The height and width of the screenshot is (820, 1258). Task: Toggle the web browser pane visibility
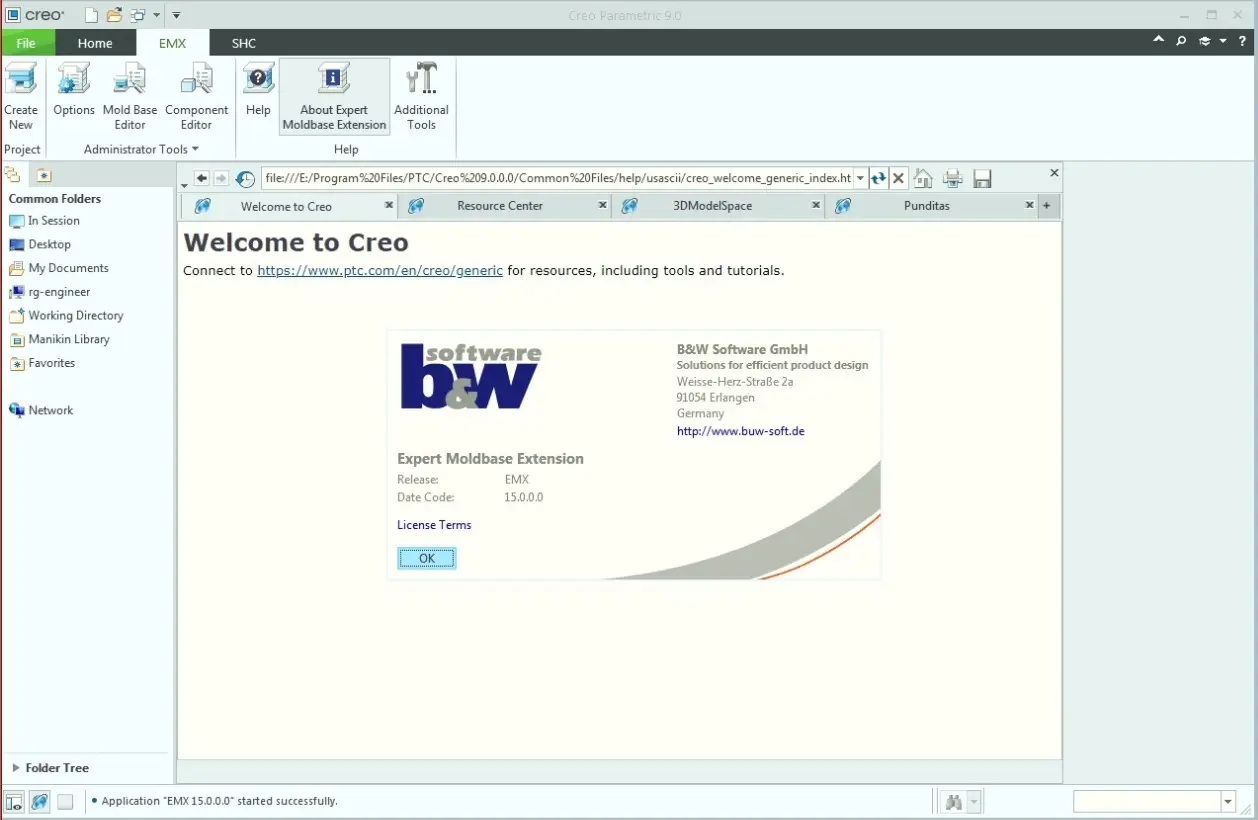click(x=40, y=801)
